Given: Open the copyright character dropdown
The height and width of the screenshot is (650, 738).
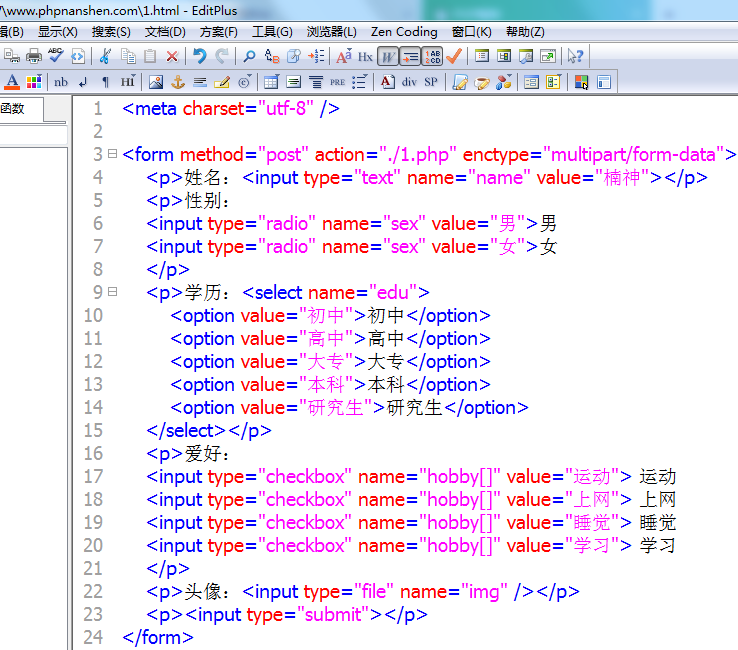Looking at the screenshot, I should click(244, 82).
